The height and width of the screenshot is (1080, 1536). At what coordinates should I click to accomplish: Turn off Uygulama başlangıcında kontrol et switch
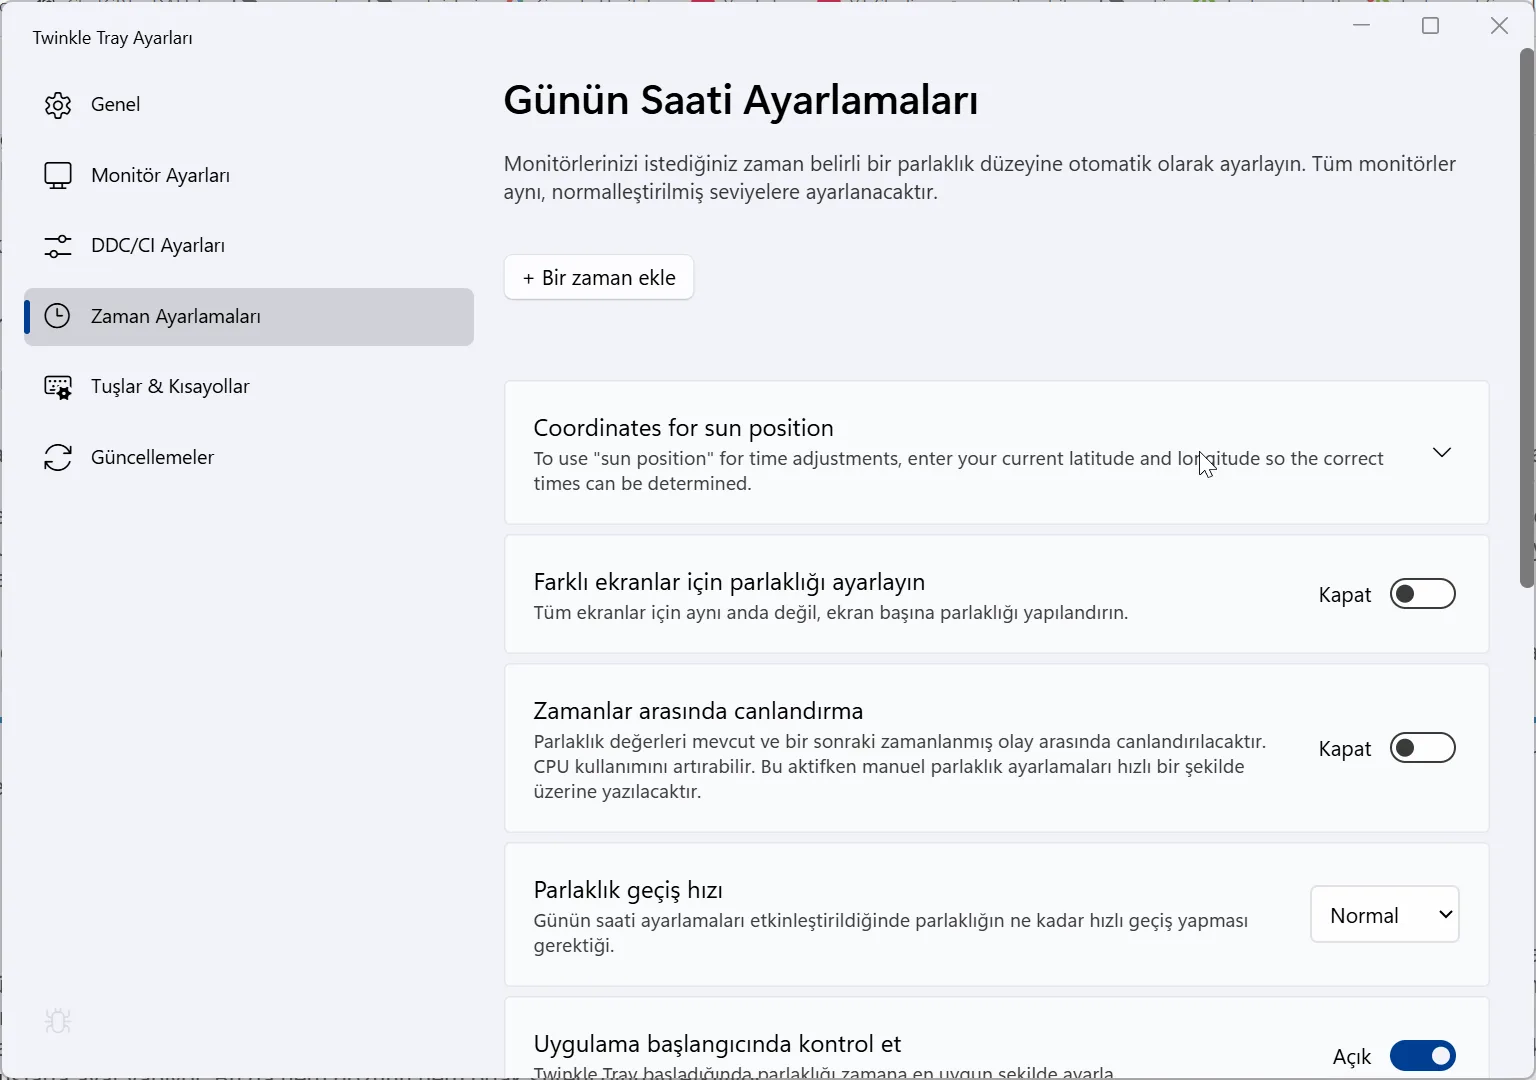1422,1056
